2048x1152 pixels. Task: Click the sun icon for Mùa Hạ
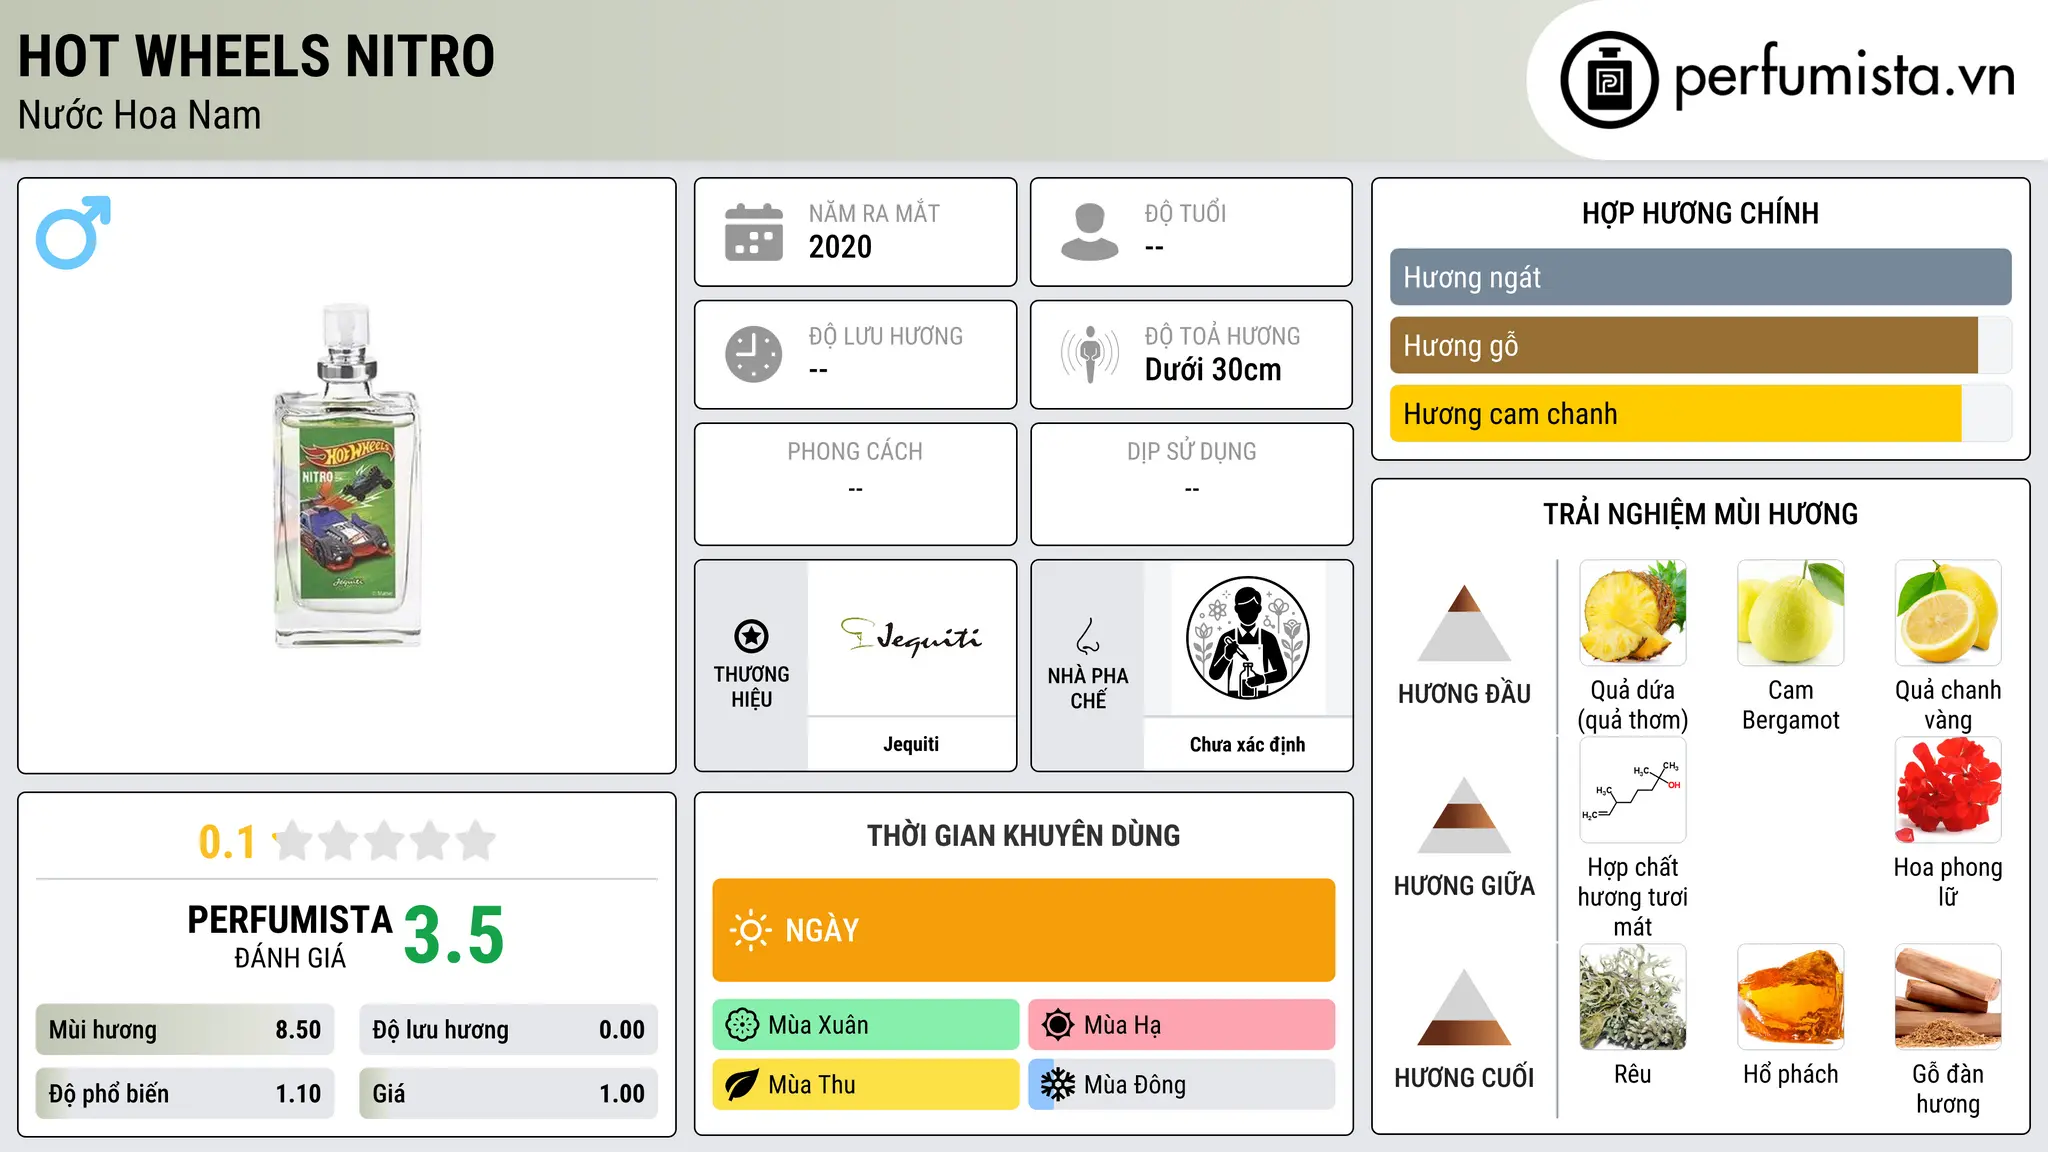[x=1058, y=1025]
